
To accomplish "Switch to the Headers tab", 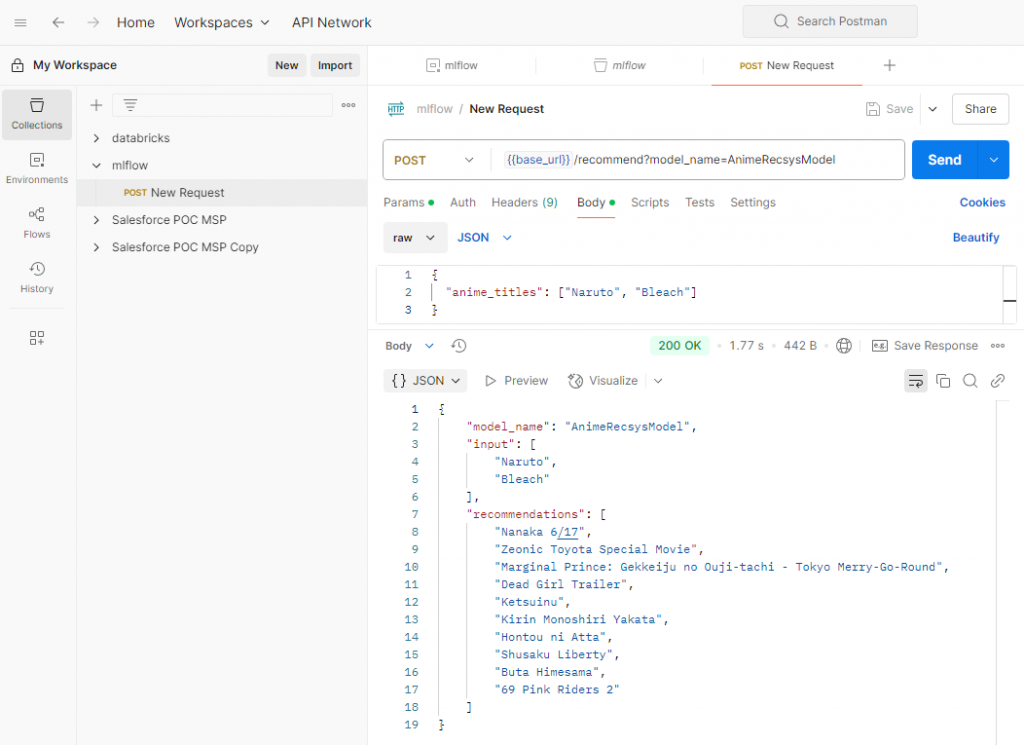I will coord(524,202).
